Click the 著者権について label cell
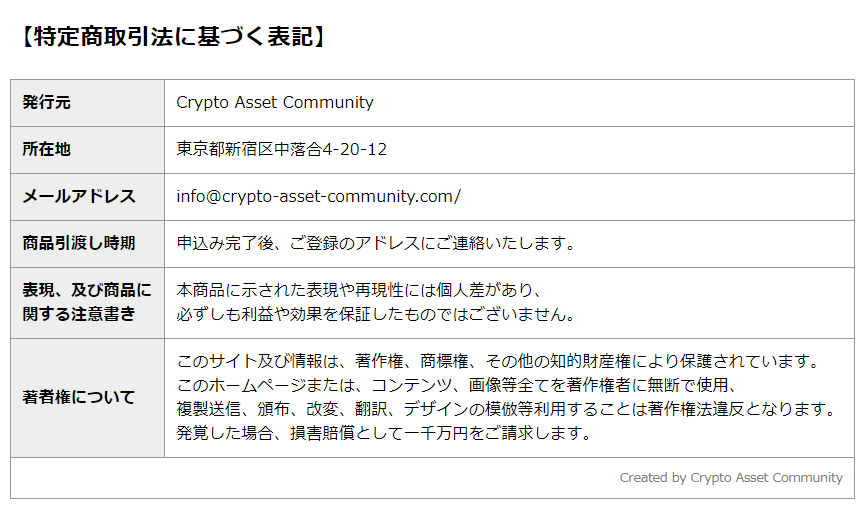The height and width of the screenshot is (510, 864). coord(88,398)
